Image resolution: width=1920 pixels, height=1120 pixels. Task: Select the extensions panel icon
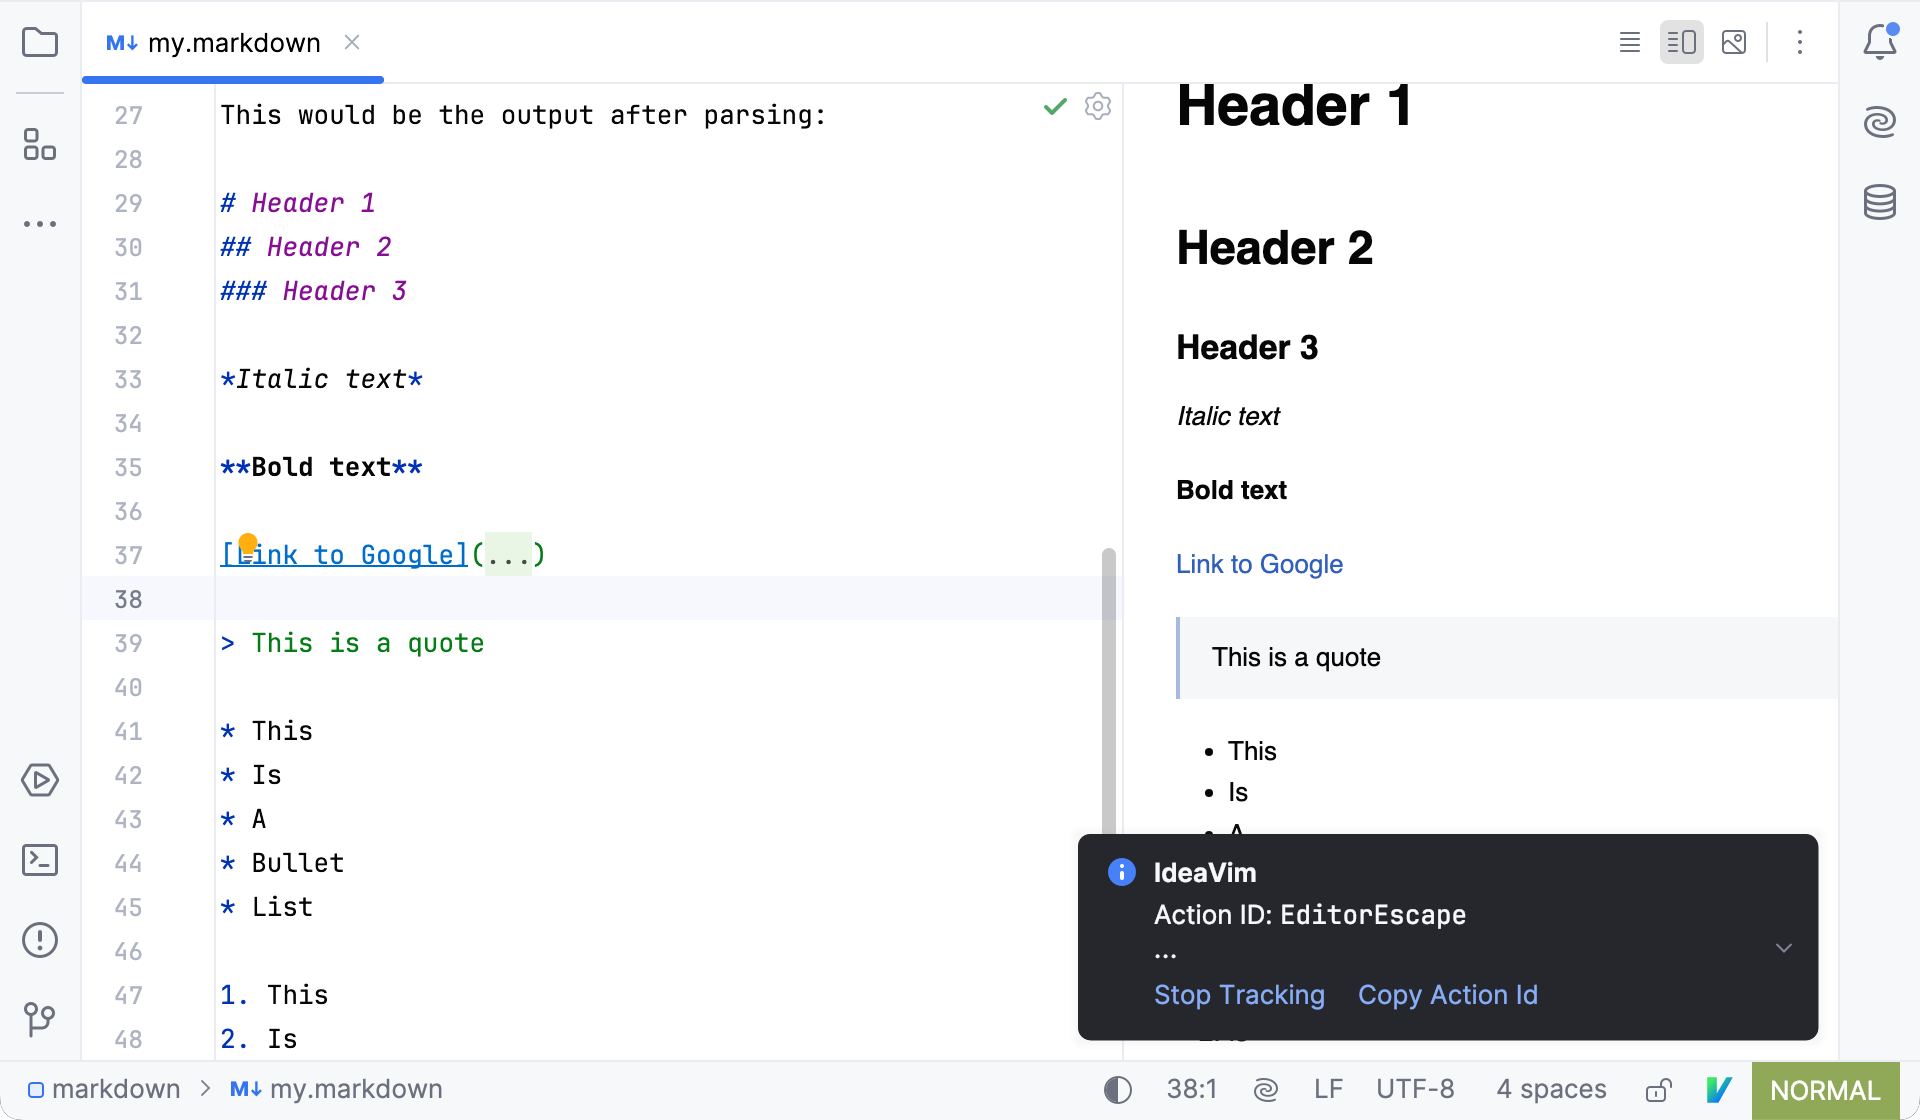click(x=37, y=145)
